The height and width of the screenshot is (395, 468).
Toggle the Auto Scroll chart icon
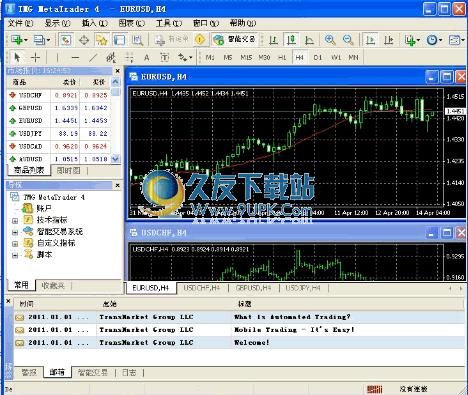pos(371,40)
